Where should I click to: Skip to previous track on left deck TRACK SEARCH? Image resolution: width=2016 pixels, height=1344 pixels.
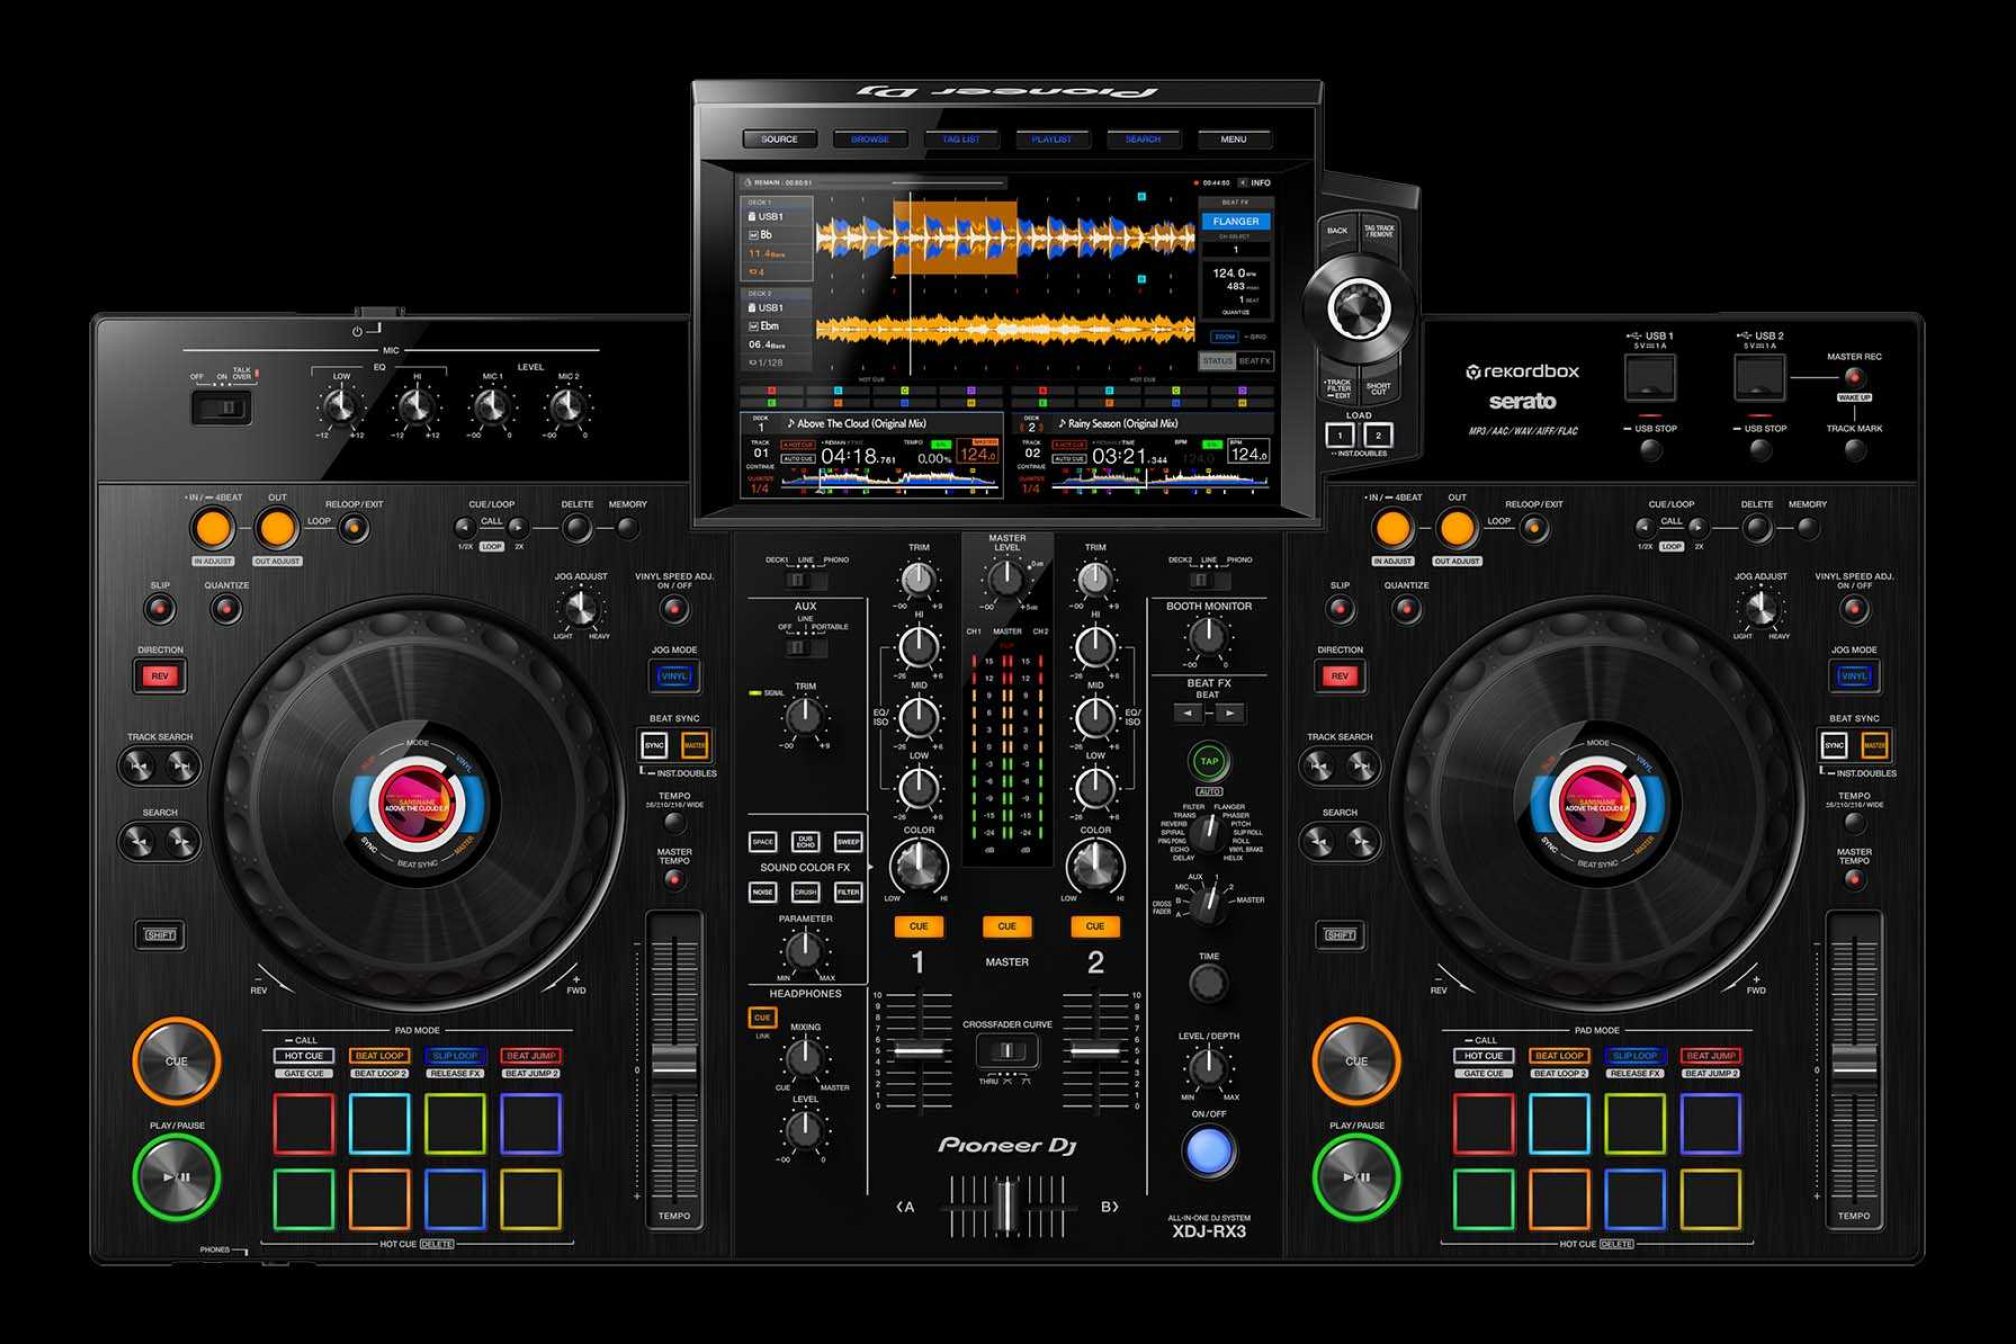coord(138,767)
